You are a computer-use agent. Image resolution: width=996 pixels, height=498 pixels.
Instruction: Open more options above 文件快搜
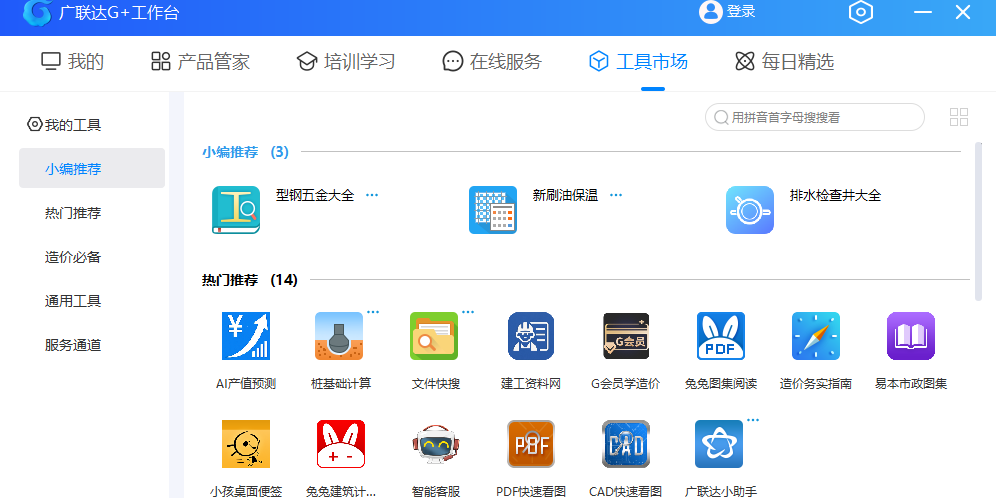pyautogui.click(x=468, y=312)
